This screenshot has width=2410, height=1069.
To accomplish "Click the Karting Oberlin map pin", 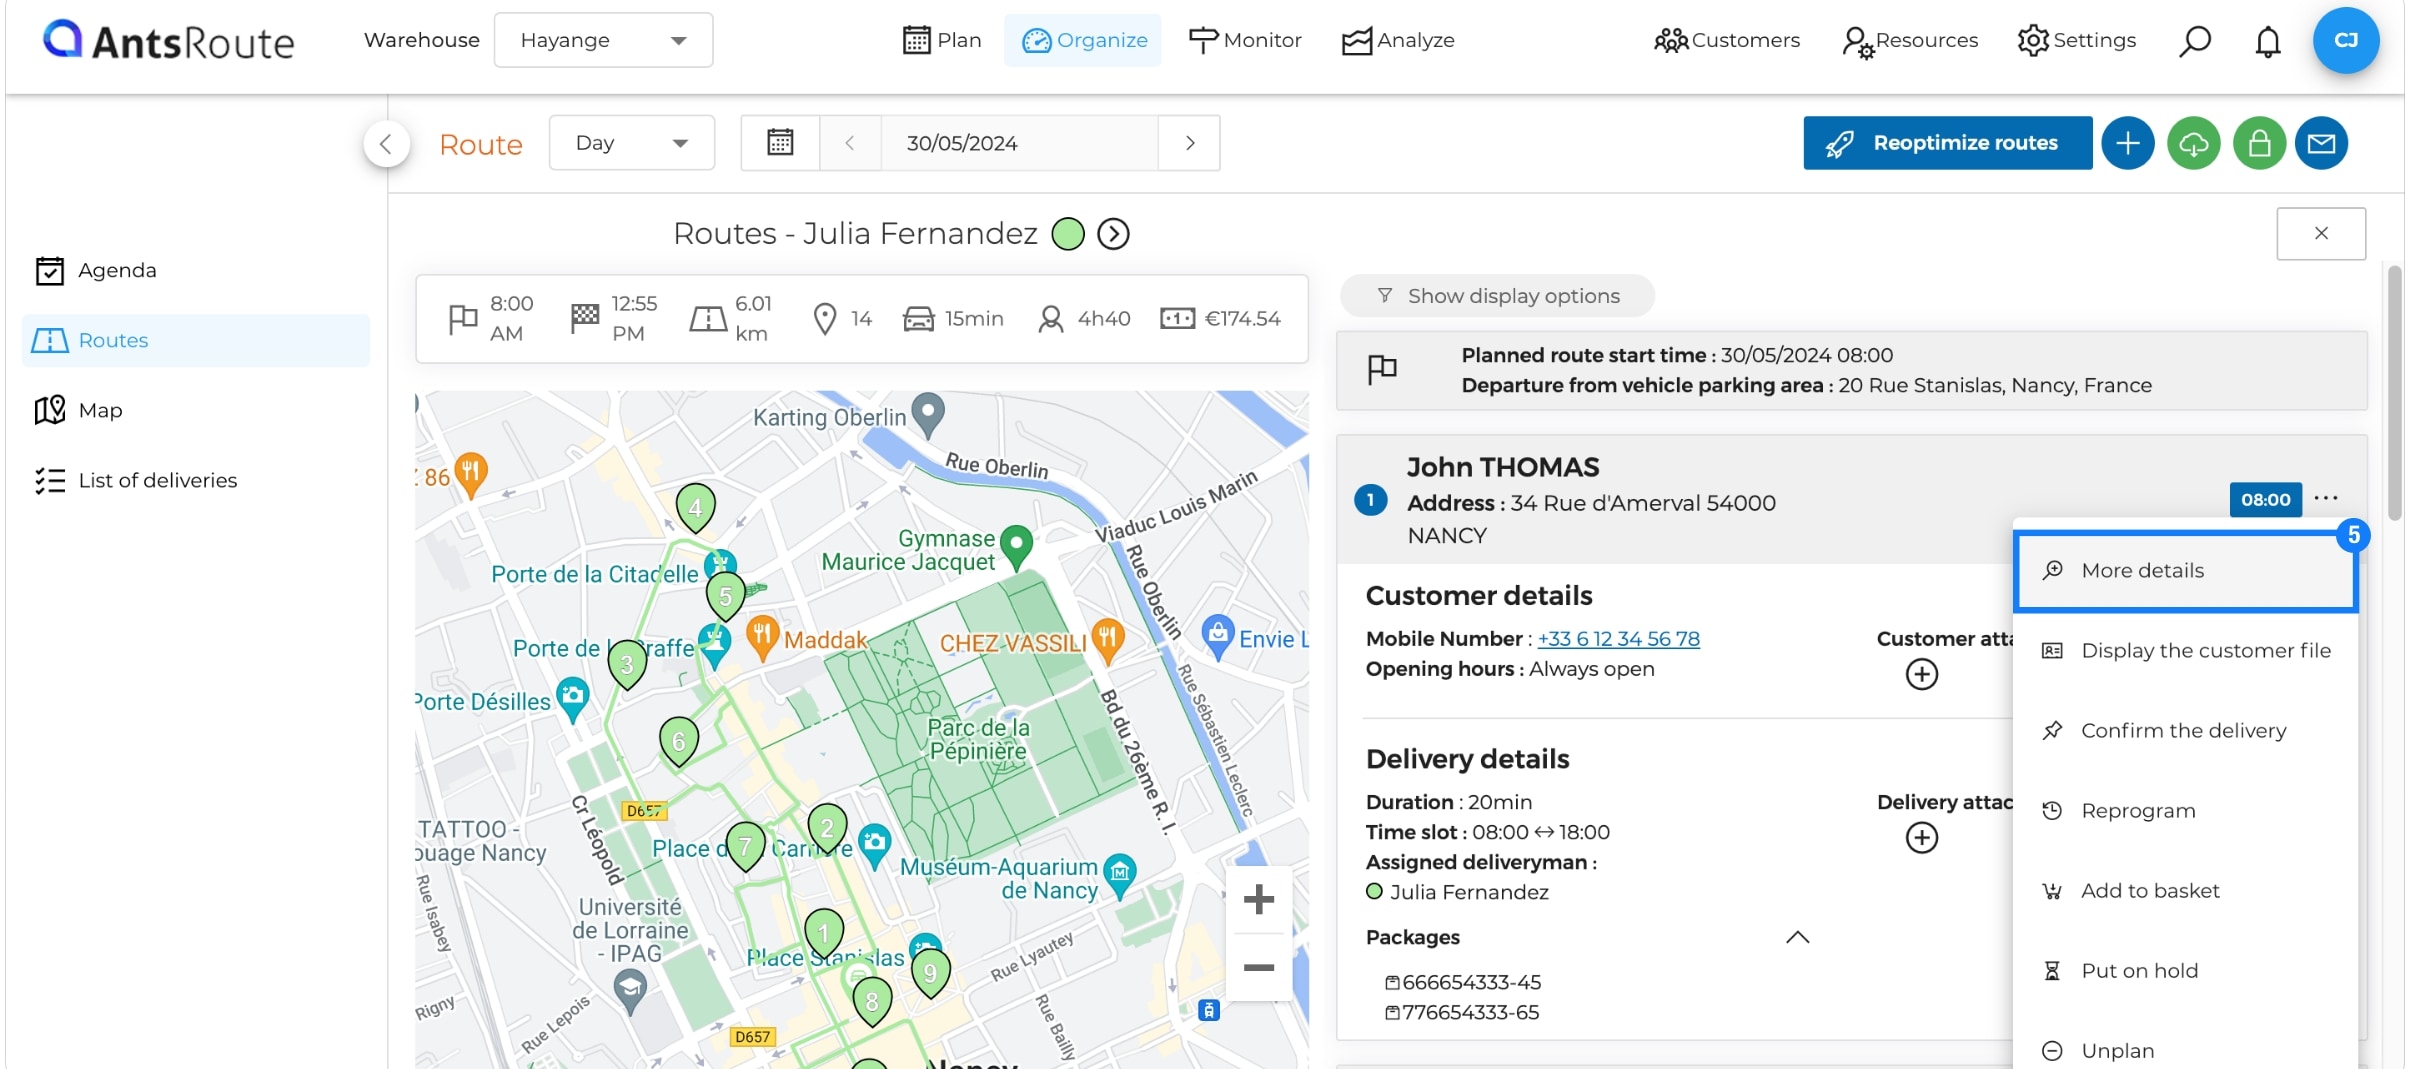I will click(929, 413).
